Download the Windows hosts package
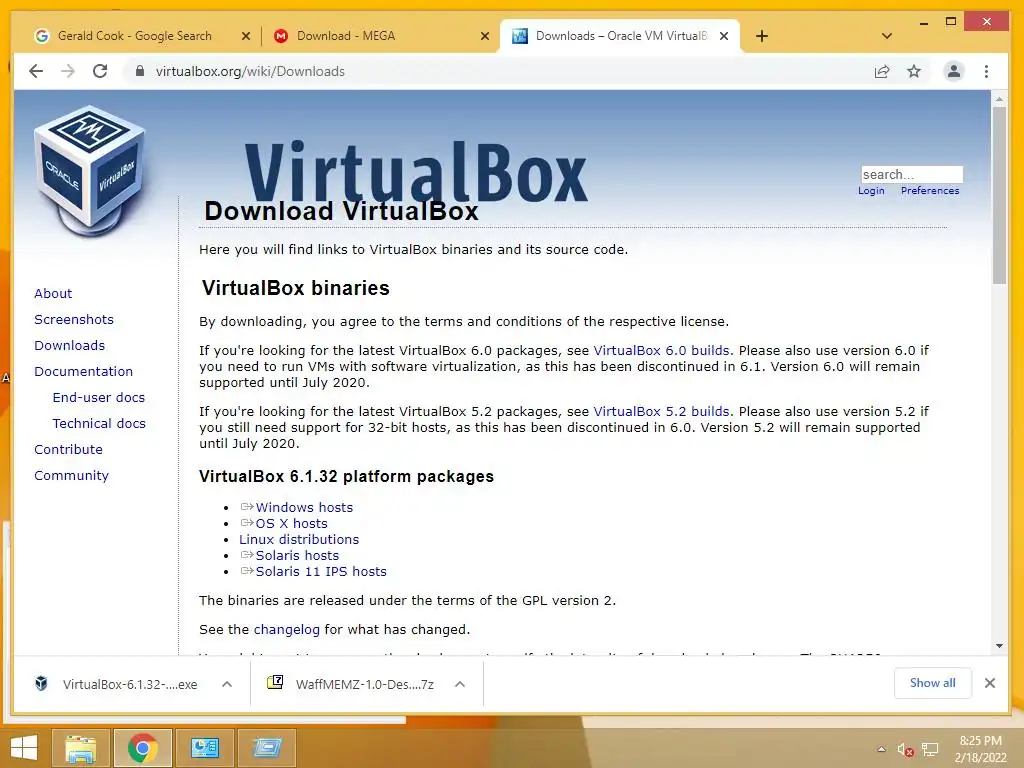This screenshot has width=1024, height=768. 304,507
